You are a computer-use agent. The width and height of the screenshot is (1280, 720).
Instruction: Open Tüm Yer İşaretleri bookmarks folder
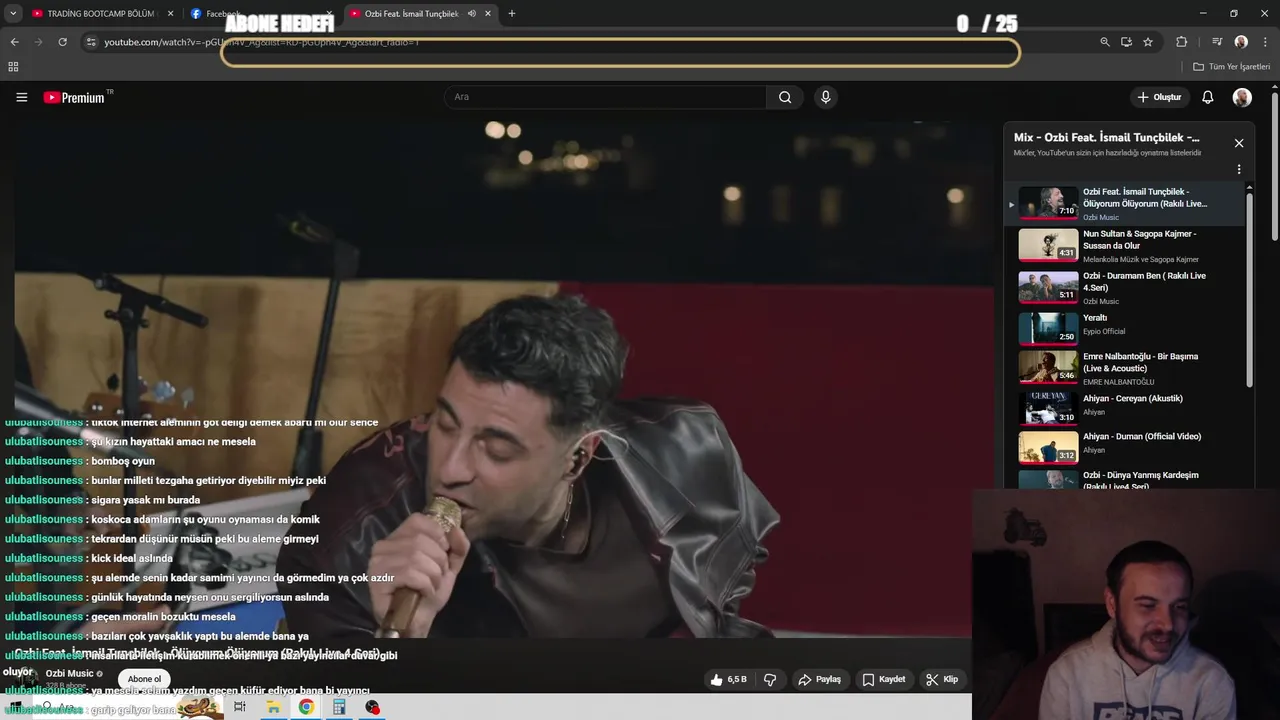pyautogui.click(x=1232, y=67)
